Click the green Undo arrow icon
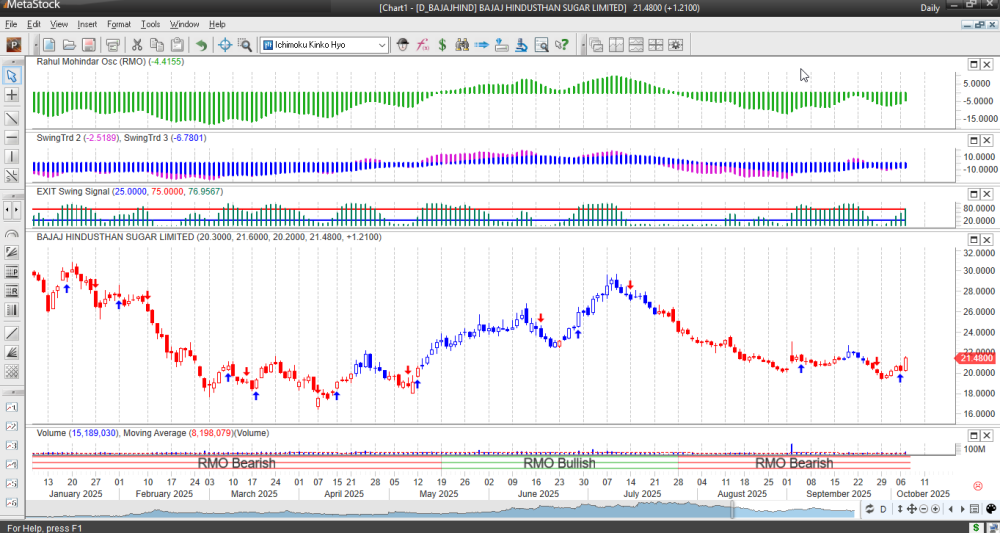Viewport: 1000px width, 533px height. coord(201,45)
